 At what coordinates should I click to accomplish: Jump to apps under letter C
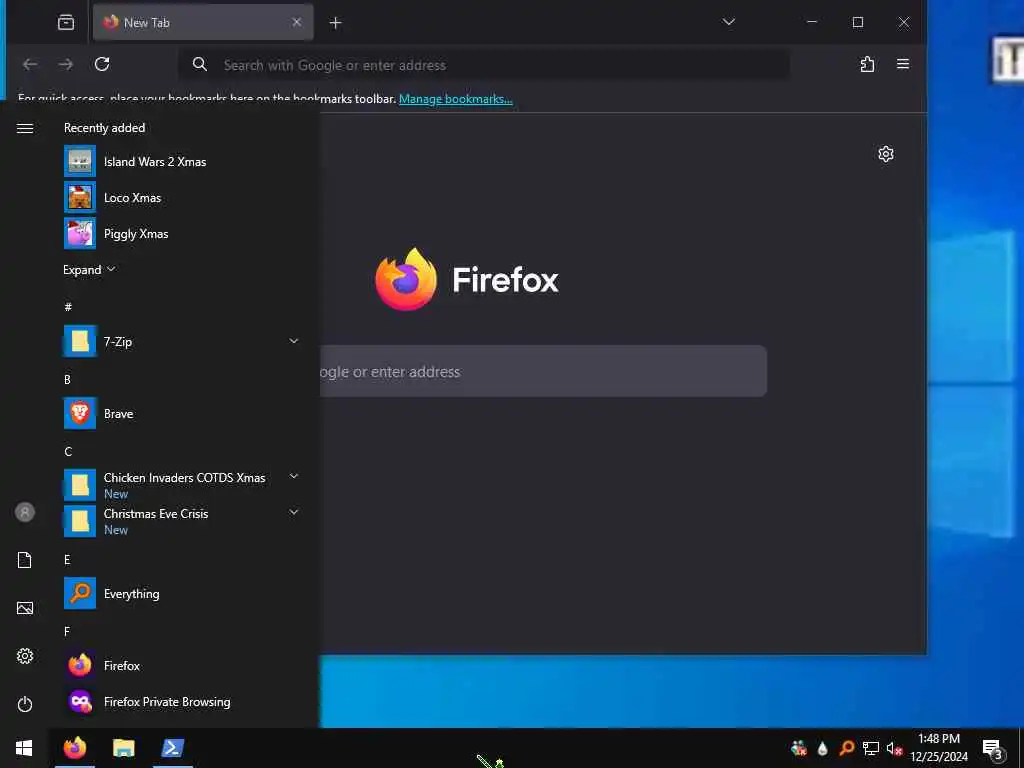pyautogui.click(x=68, y=451)
